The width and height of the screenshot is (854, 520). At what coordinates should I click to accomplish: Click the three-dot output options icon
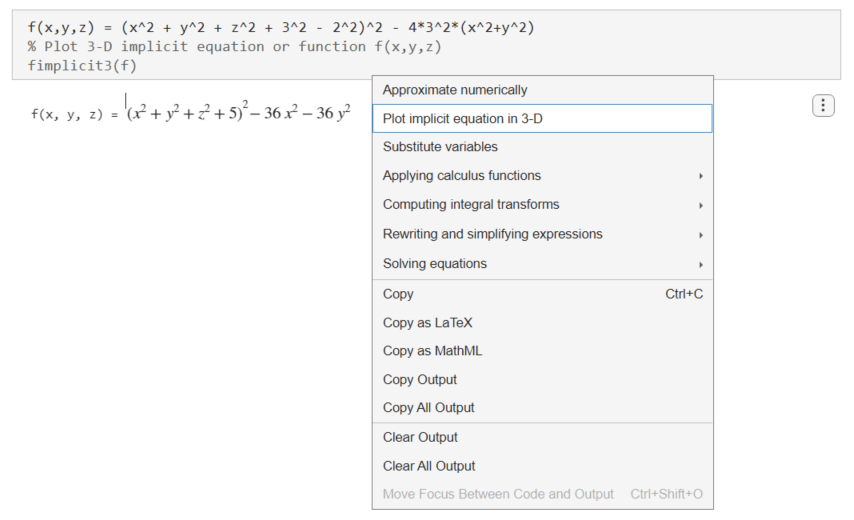(822, 105)
